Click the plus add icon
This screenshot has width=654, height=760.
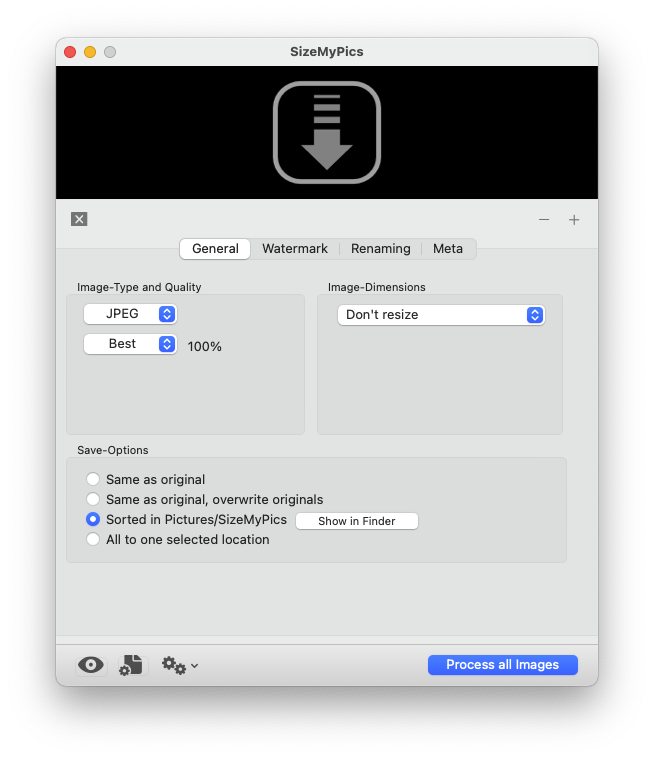[x=574, y=220]
